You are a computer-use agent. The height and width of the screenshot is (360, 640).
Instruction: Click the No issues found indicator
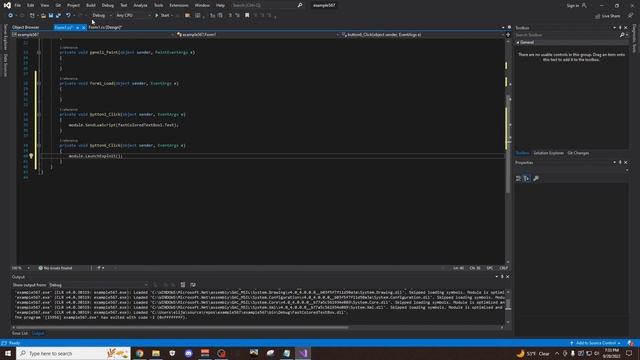coord(55,268)
